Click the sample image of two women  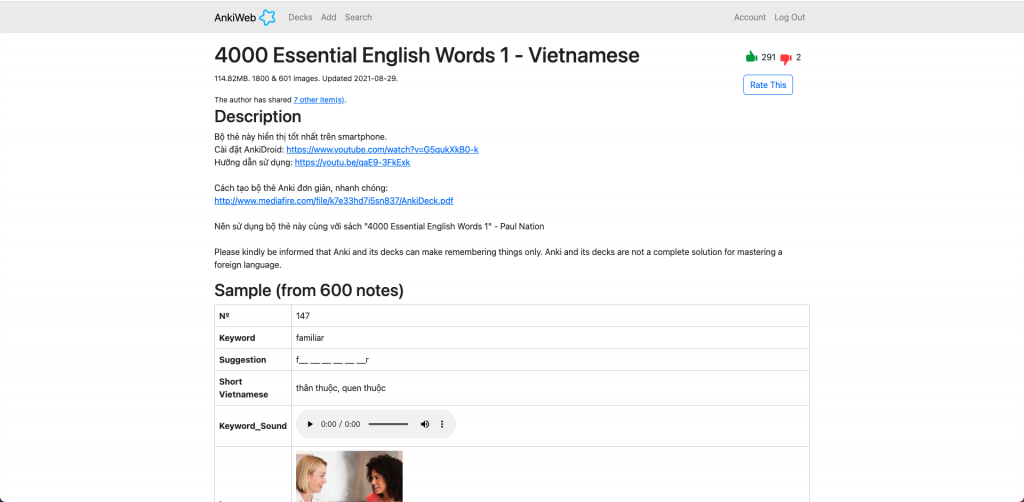tap(349, 476)
